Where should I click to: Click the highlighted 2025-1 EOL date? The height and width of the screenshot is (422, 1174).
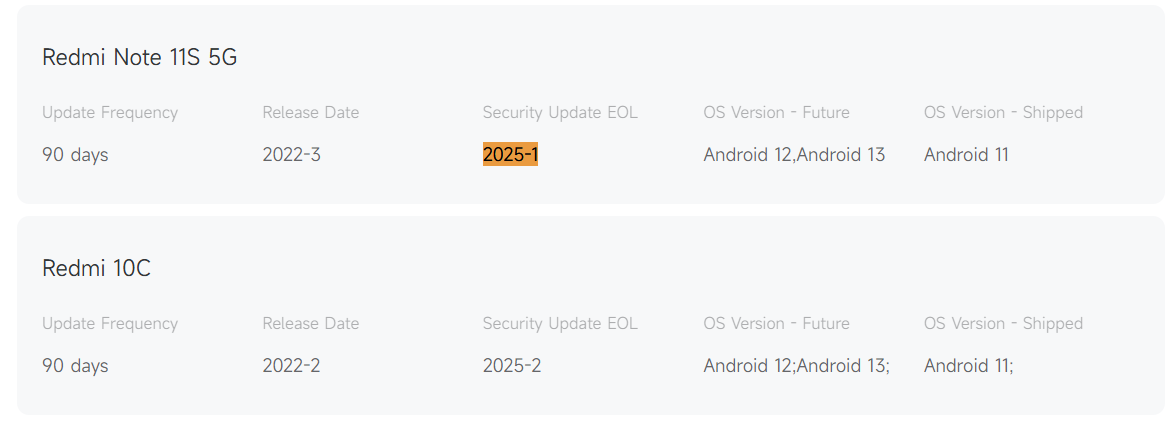pos(510,155)
